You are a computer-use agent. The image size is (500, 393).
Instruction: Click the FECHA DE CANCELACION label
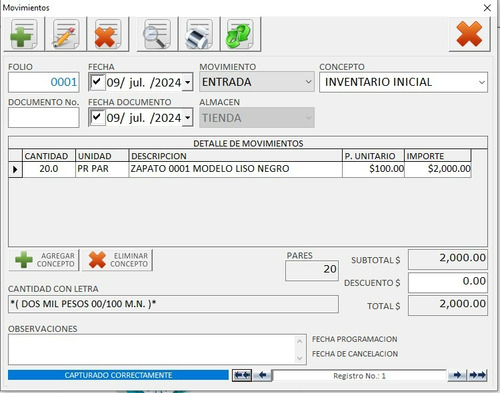[x=355, y=354]
